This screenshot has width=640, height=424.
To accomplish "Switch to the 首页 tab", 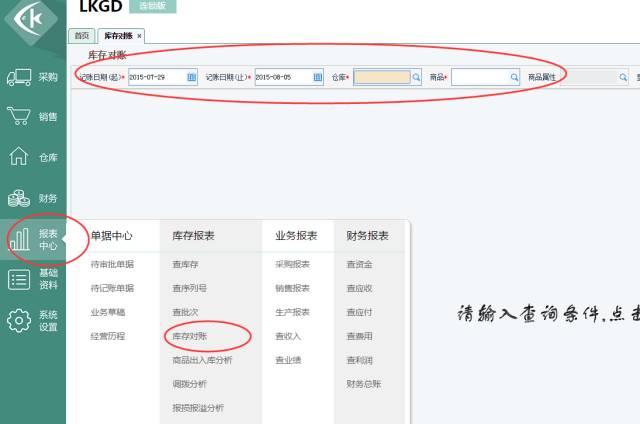I will pos(82,36).
